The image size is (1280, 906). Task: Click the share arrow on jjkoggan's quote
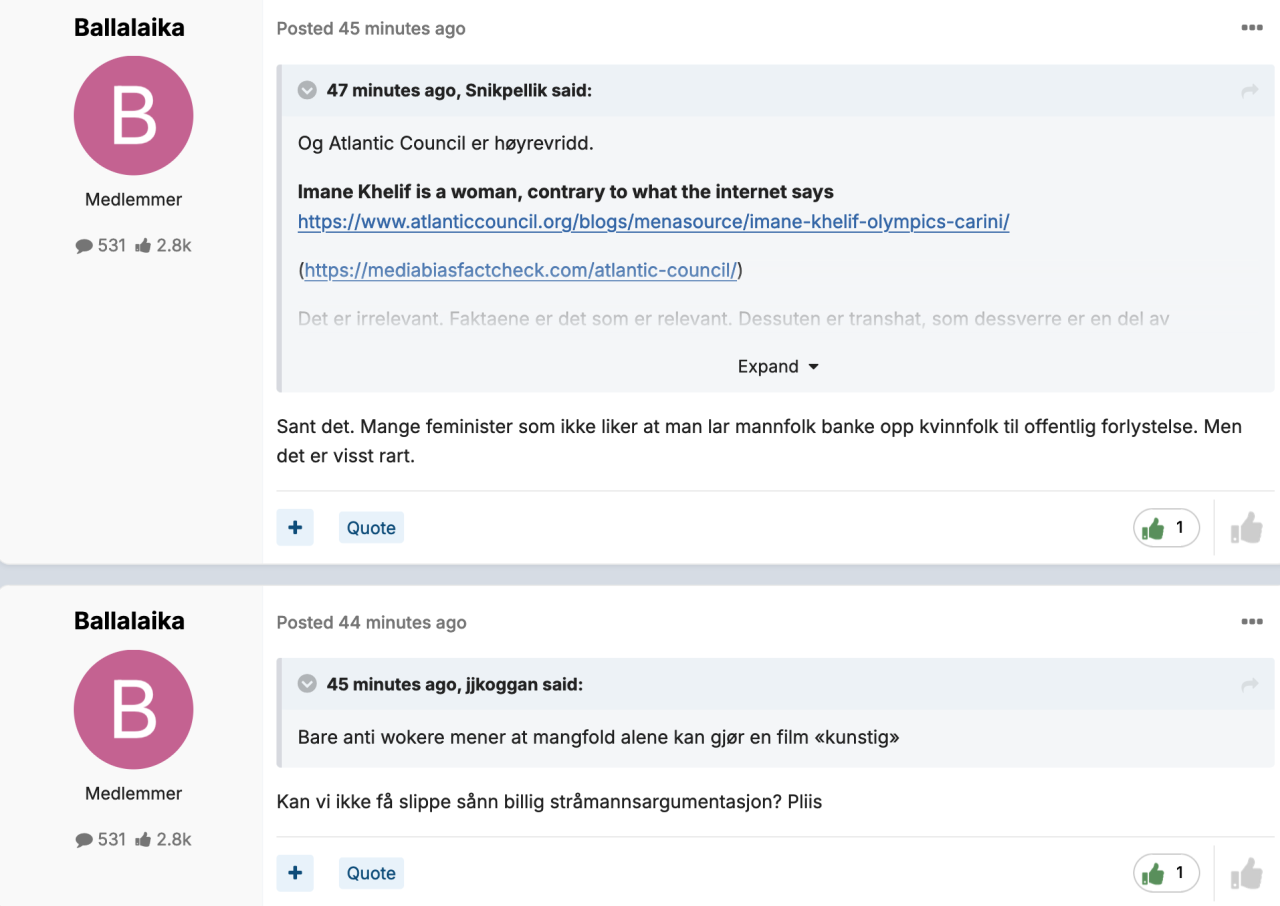point(1248,684)
